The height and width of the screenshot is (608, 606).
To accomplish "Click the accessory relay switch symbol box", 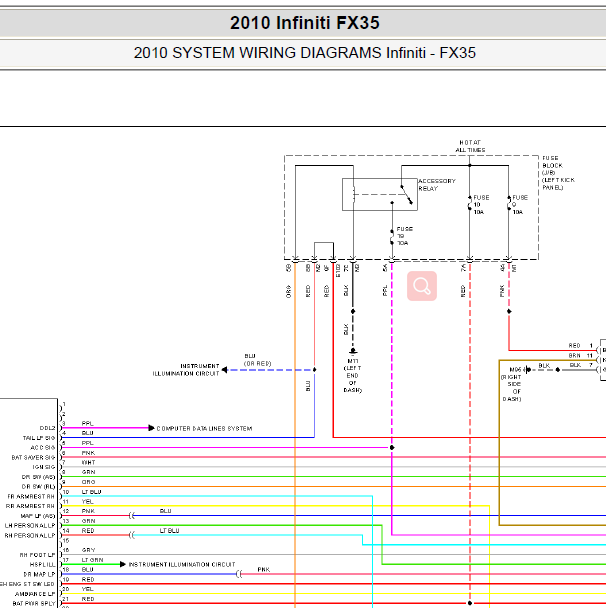I will 380,194.
